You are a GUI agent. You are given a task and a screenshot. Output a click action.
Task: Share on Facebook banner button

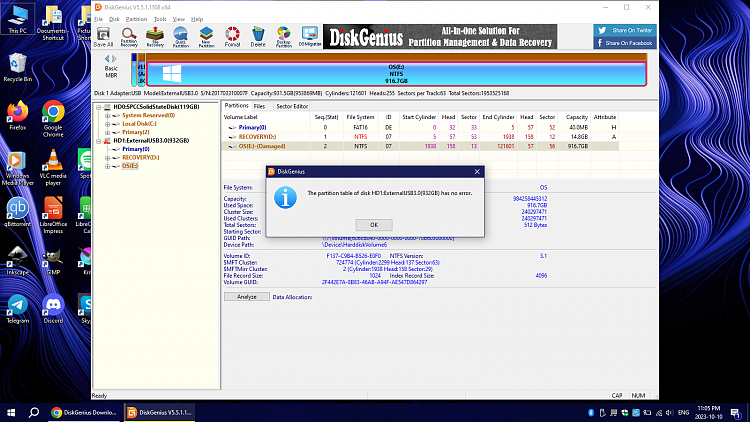625,43
